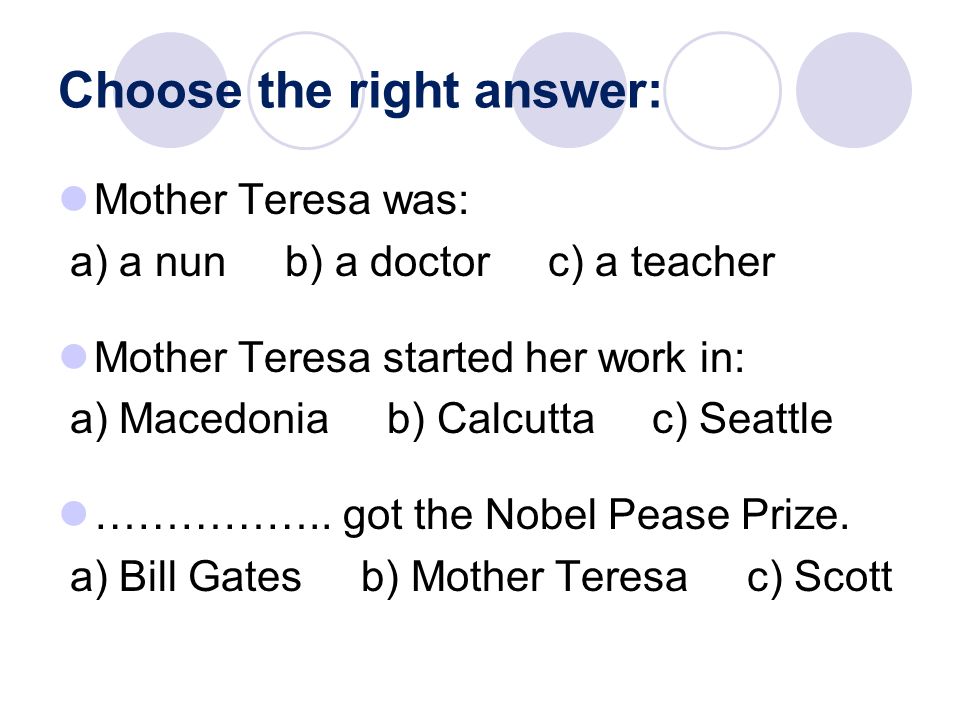Select answer c) a teacher
The width and height of the screenshot is (960, 720).
pos(661,263)
